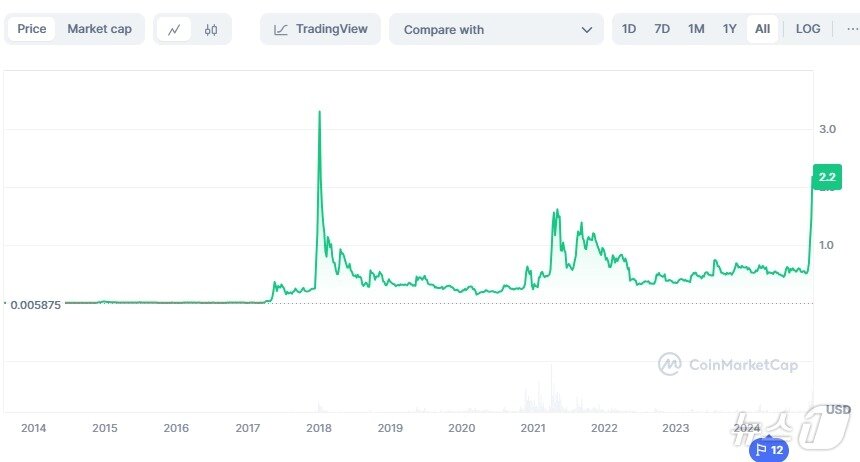Select the Price view toggle
This screenshot has width=860, height=462.
click(32, 29)
